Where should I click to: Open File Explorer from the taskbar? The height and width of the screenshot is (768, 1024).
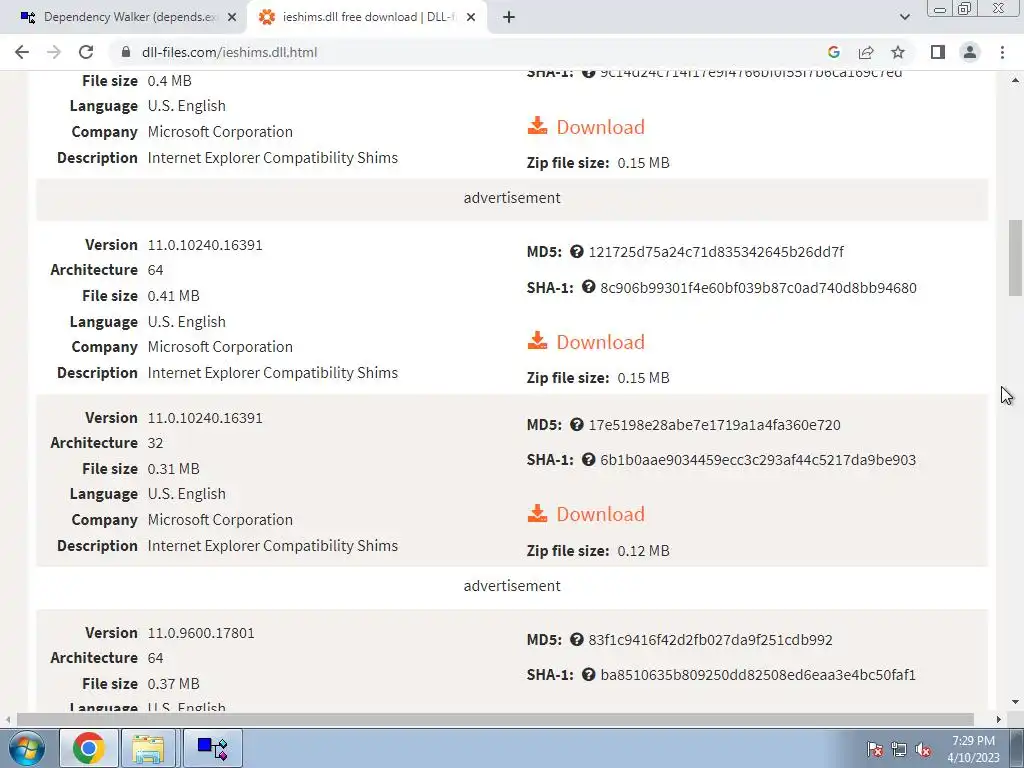(148, 748)
